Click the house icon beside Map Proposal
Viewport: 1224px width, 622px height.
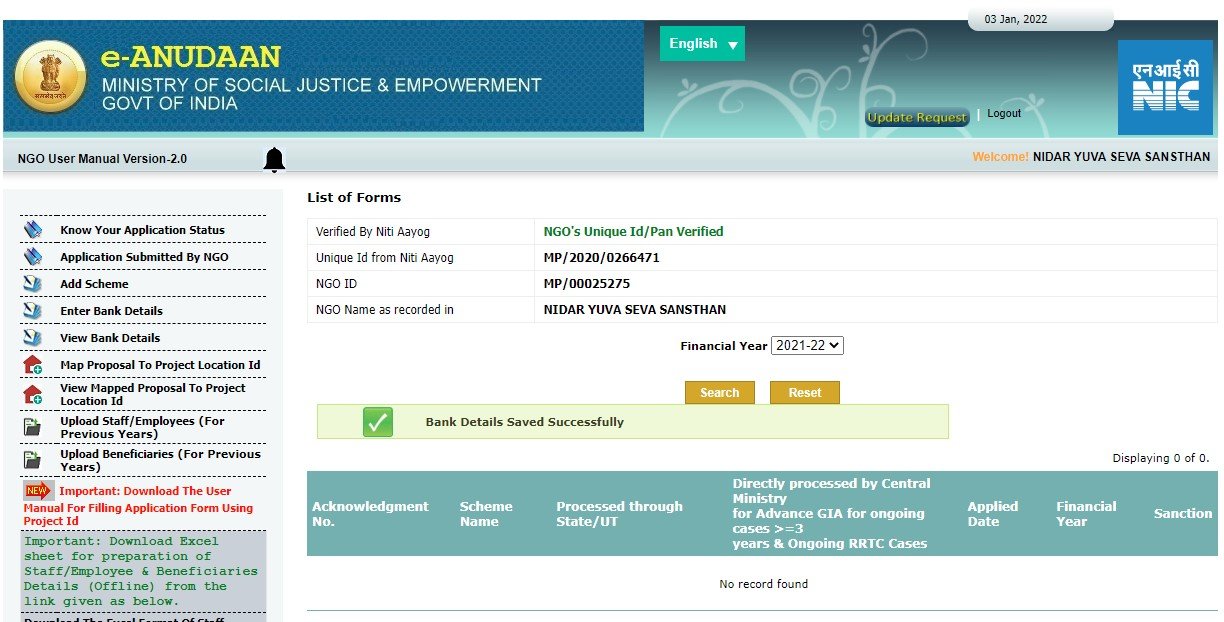pos(33,365)
